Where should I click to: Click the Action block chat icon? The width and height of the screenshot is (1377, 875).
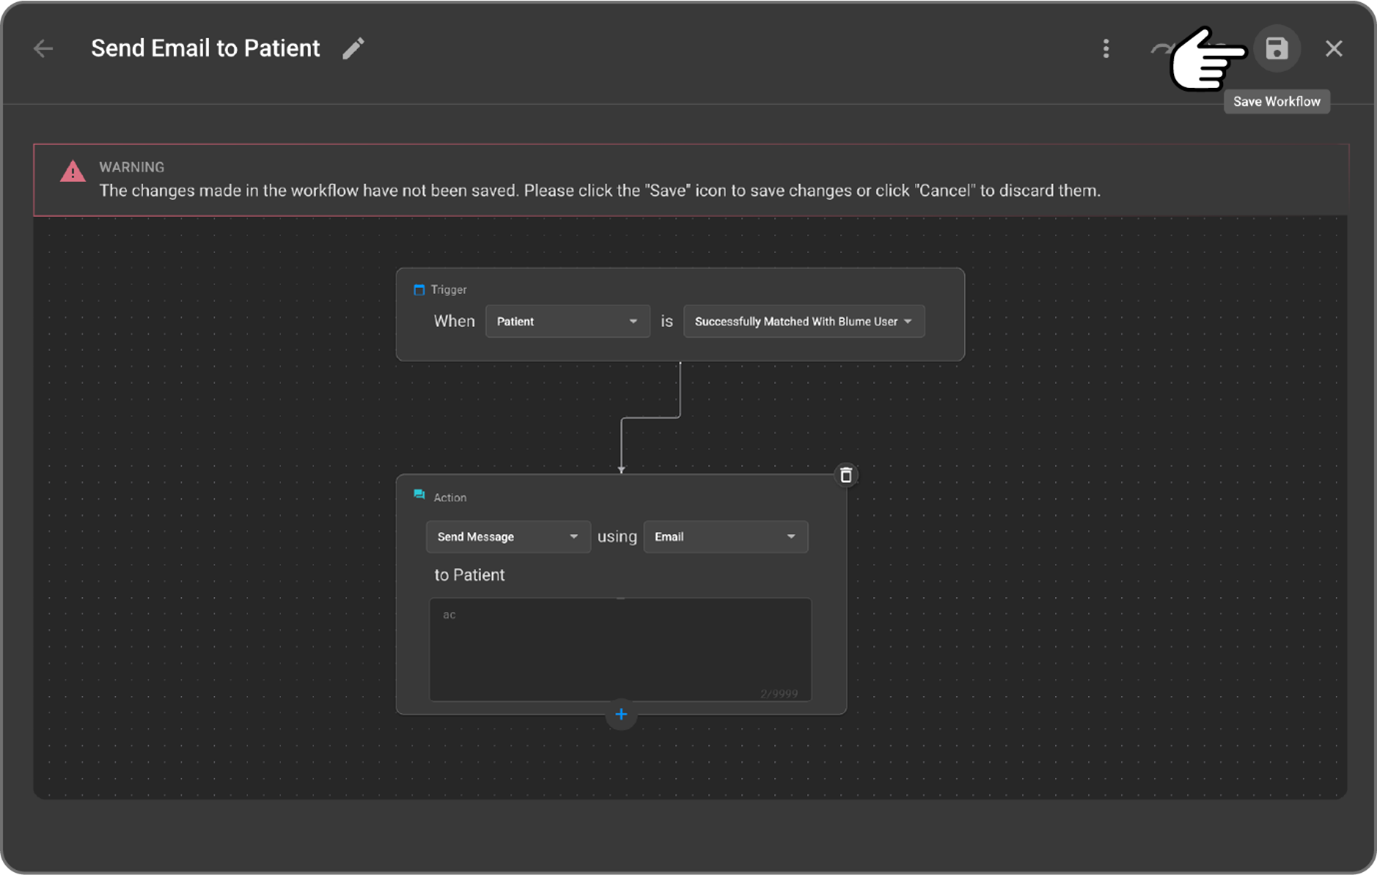point(419,496)
